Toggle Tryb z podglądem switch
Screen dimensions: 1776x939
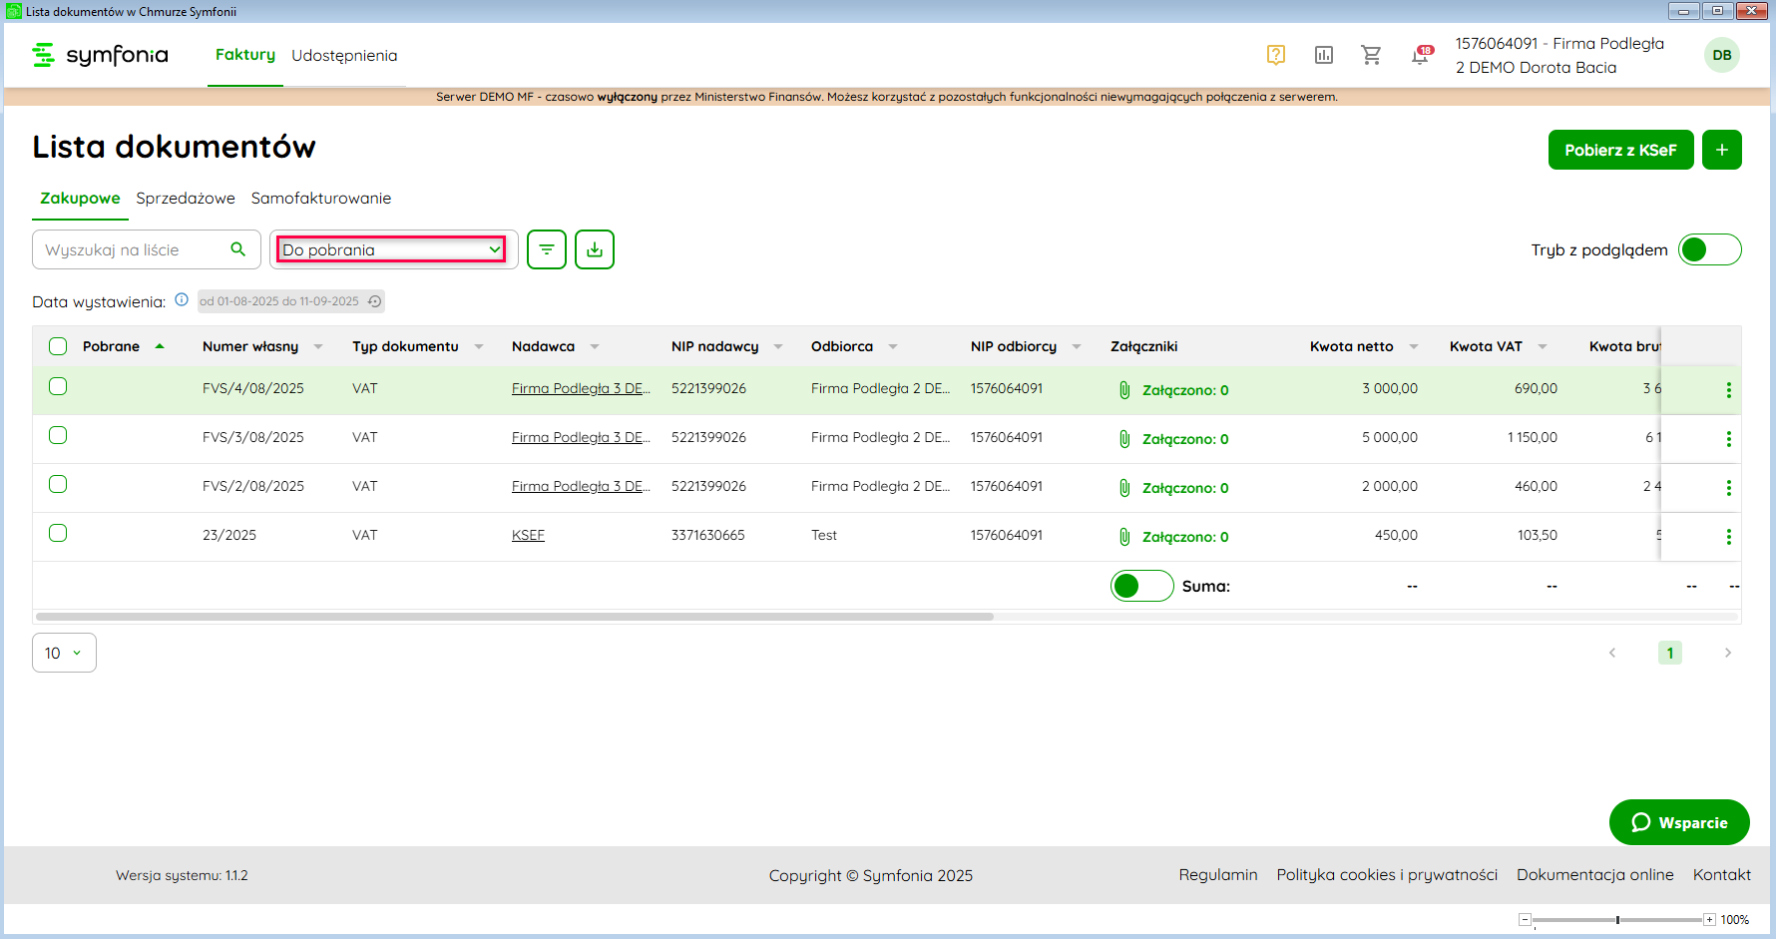[x=1709, y=250]
